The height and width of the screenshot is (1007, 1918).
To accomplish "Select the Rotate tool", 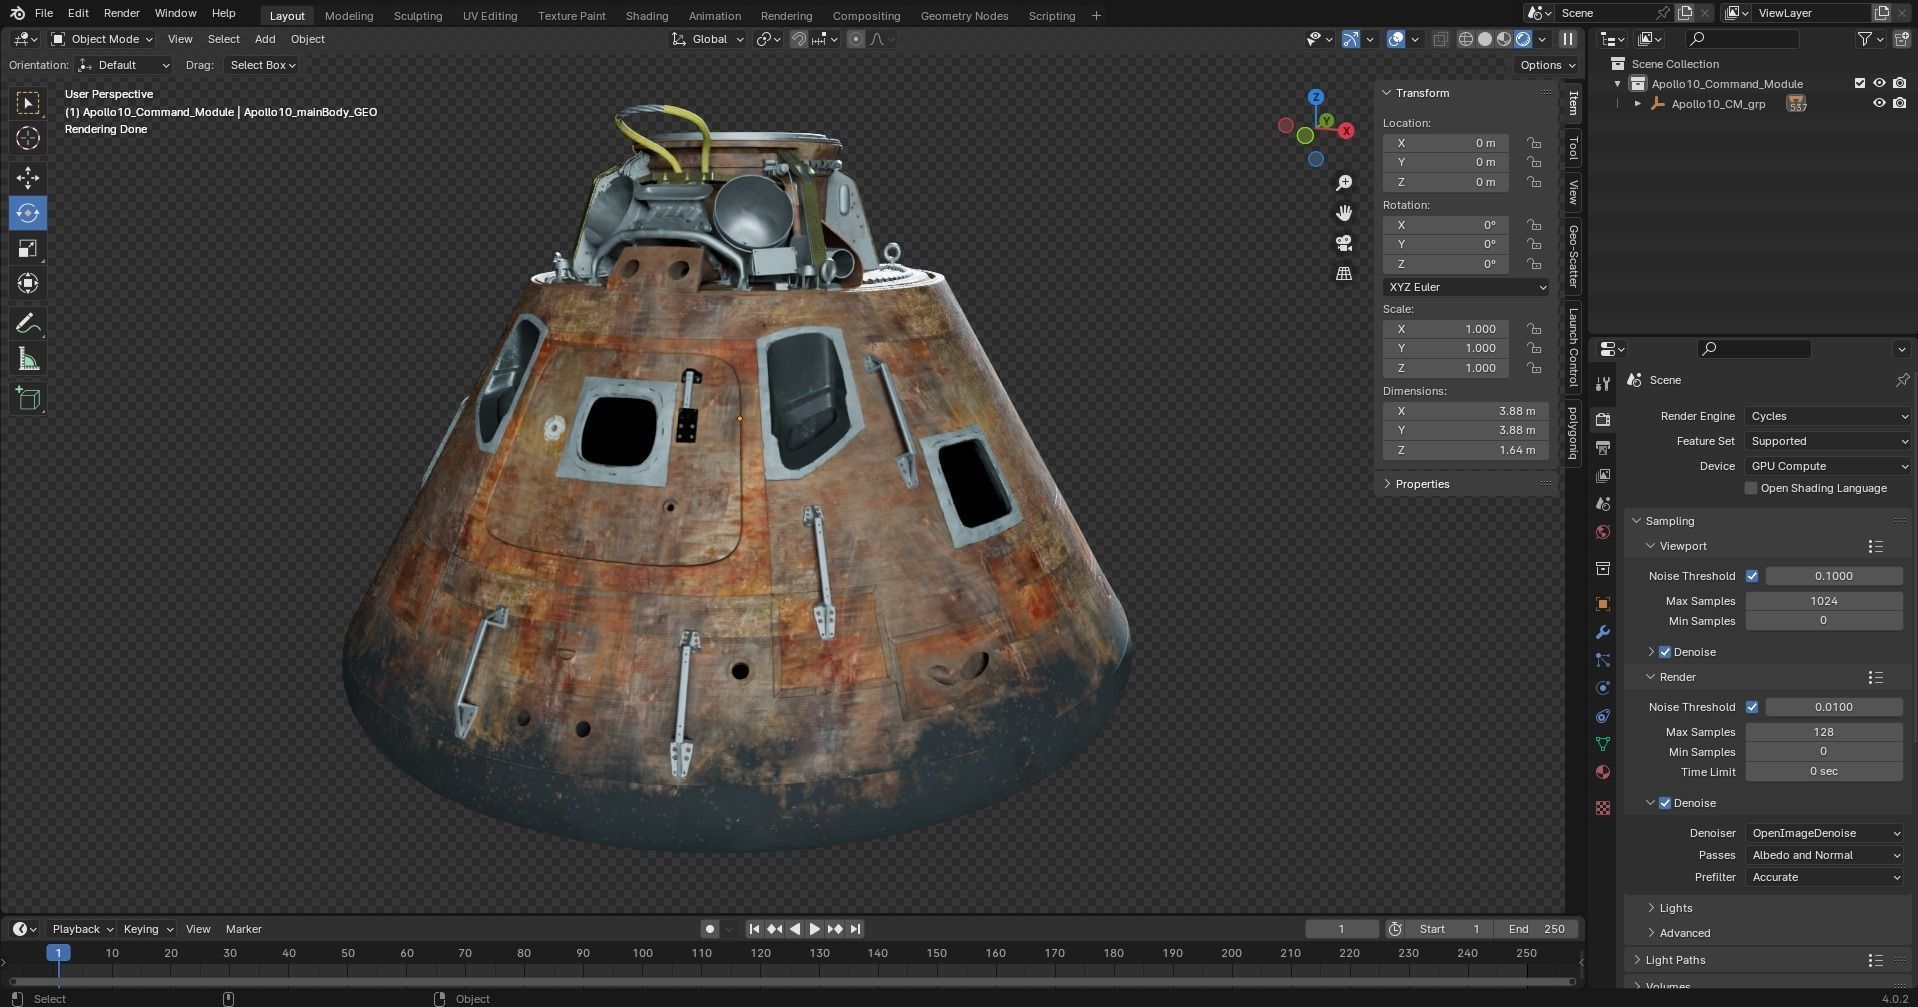I will (x=28, y=213).
